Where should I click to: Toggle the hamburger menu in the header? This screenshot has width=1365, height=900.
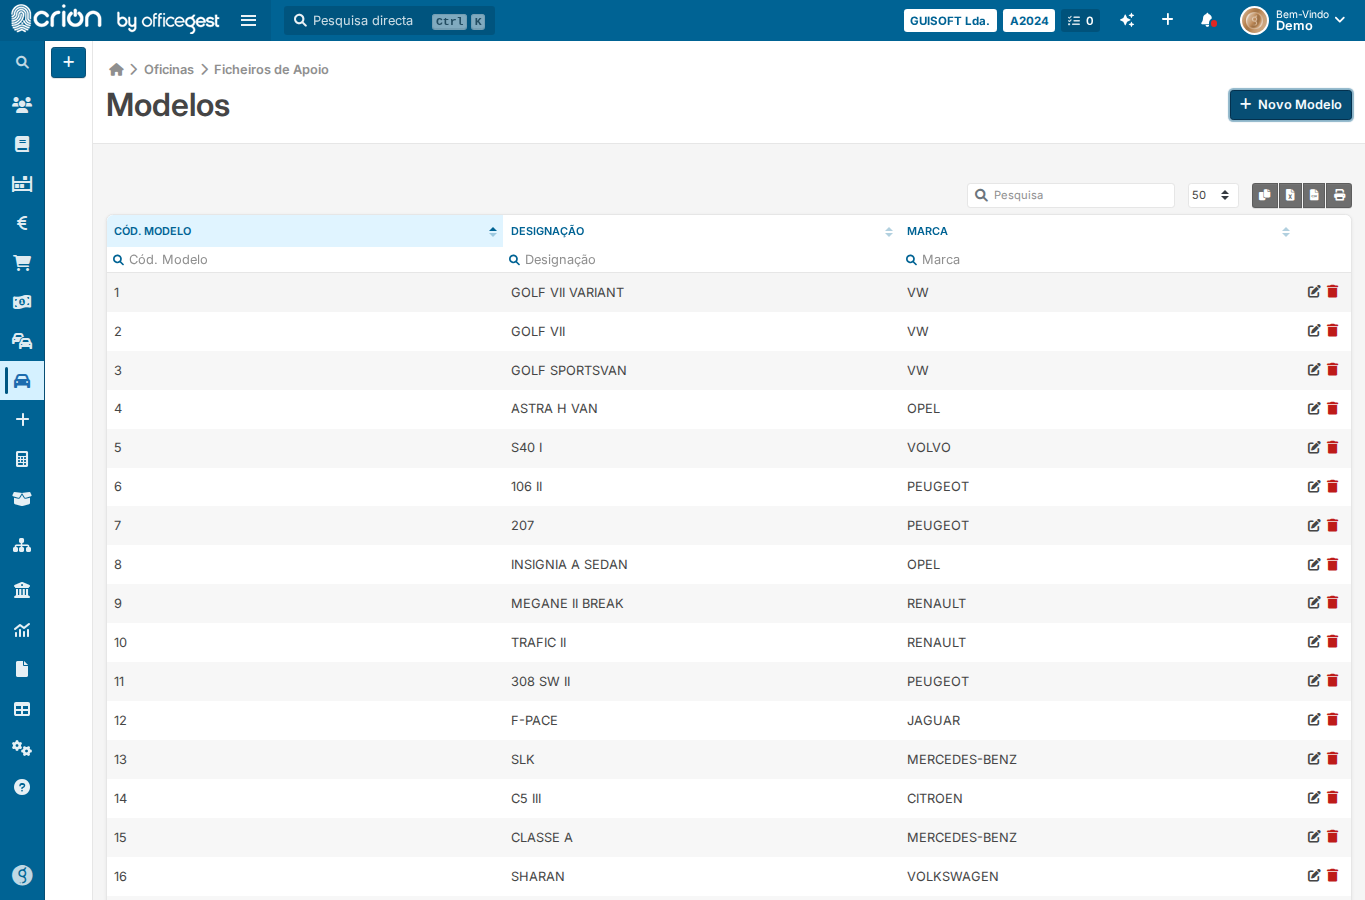[x=249, y=20]
